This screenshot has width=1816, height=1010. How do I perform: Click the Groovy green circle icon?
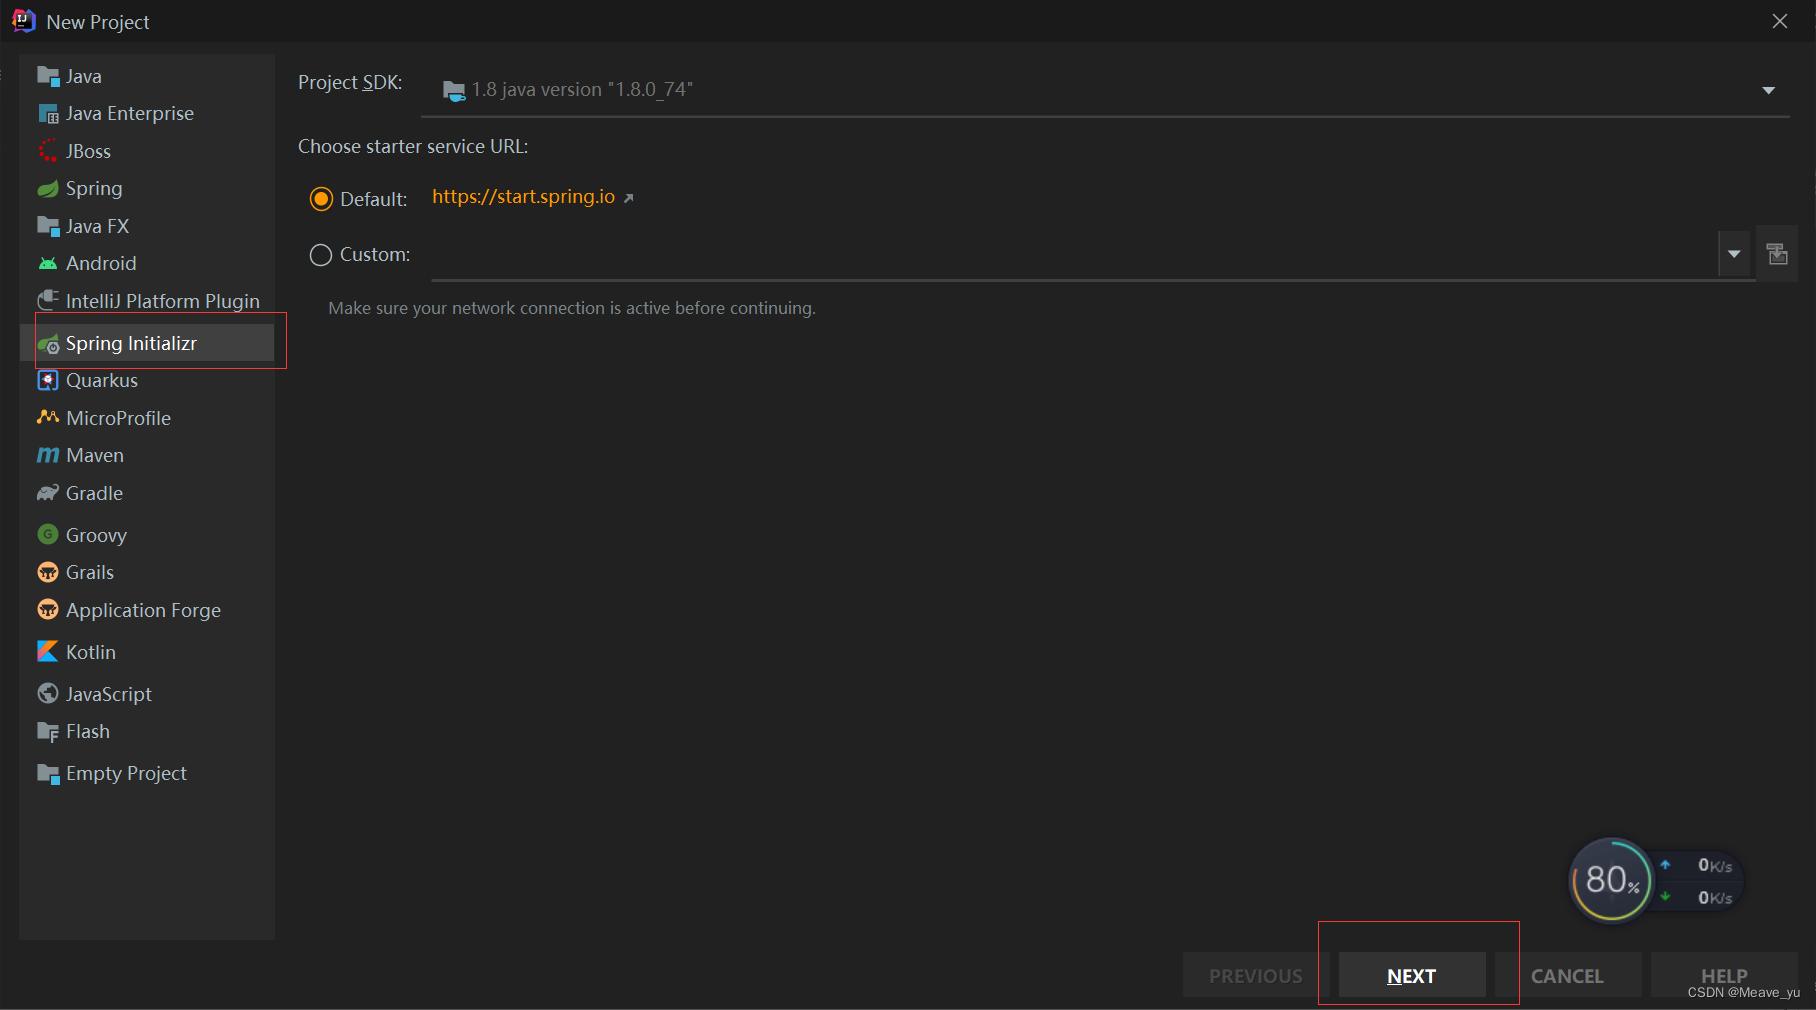48,534
